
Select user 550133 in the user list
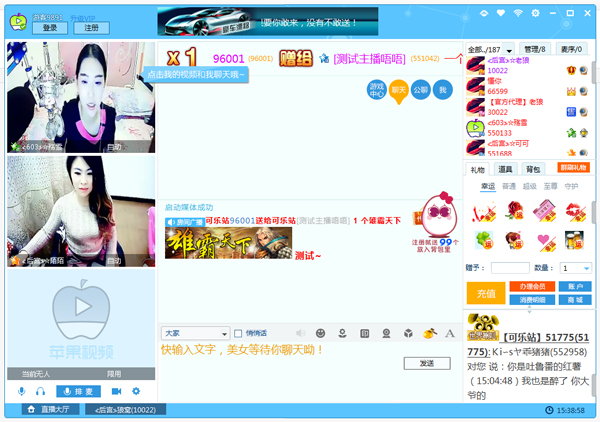[x=527, y=128]
